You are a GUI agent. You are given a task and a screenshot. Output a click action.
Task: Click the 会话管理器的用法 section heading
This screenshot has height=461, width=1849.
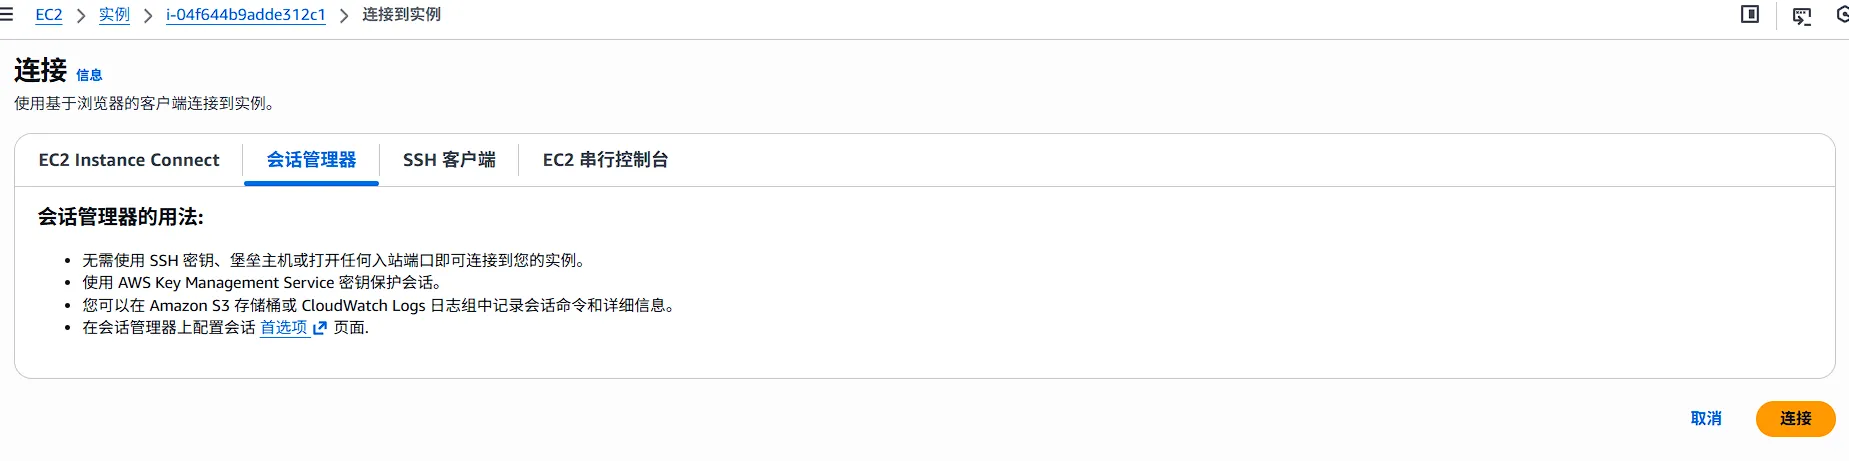(x=121, y=217)
